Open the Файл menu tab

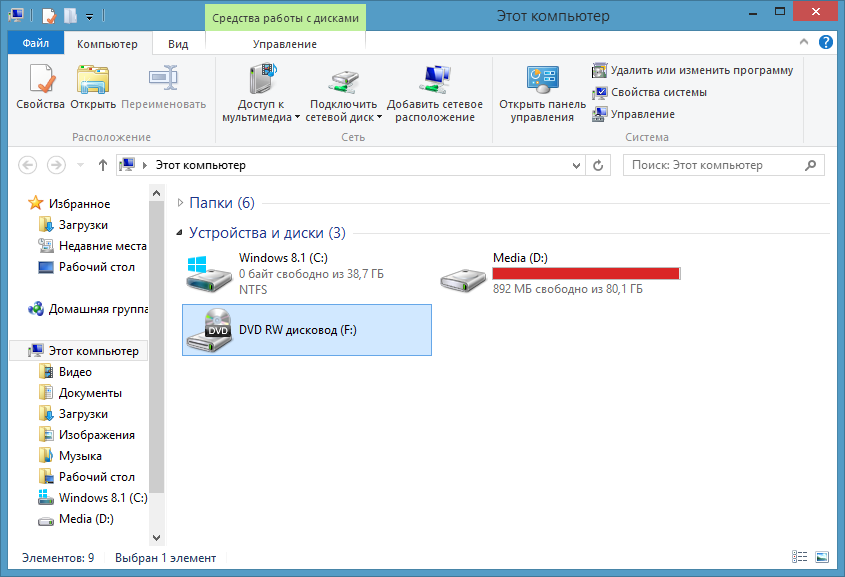(36, 43)
